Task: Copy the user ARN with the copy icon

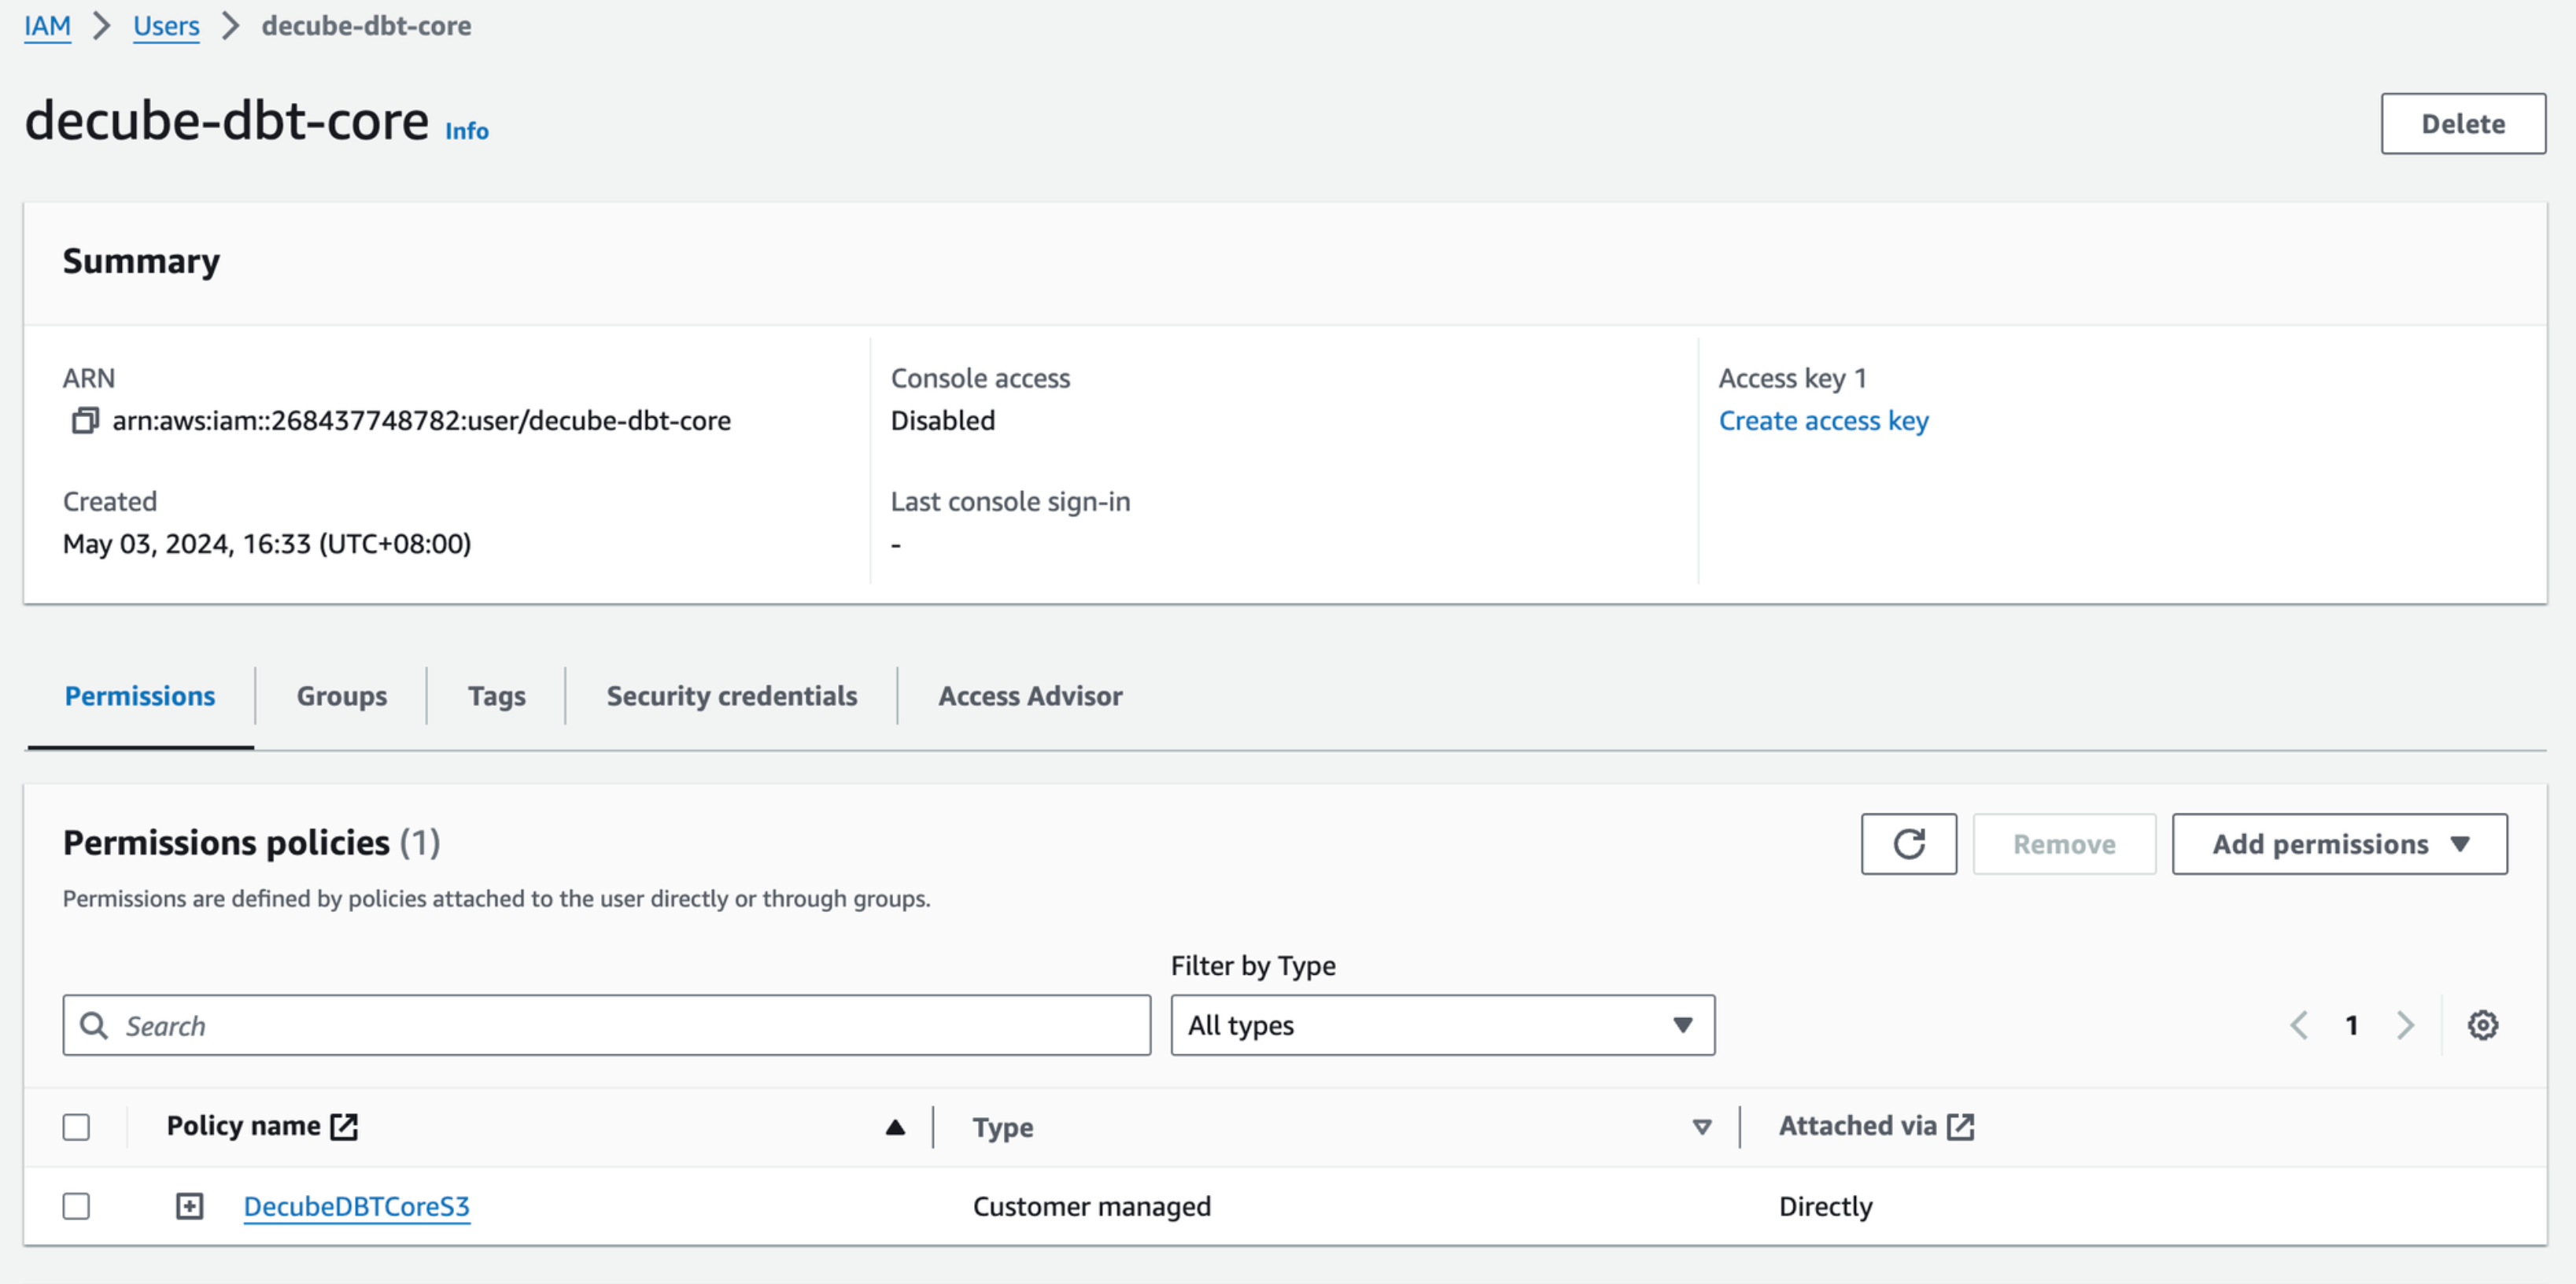Action: 85,421
